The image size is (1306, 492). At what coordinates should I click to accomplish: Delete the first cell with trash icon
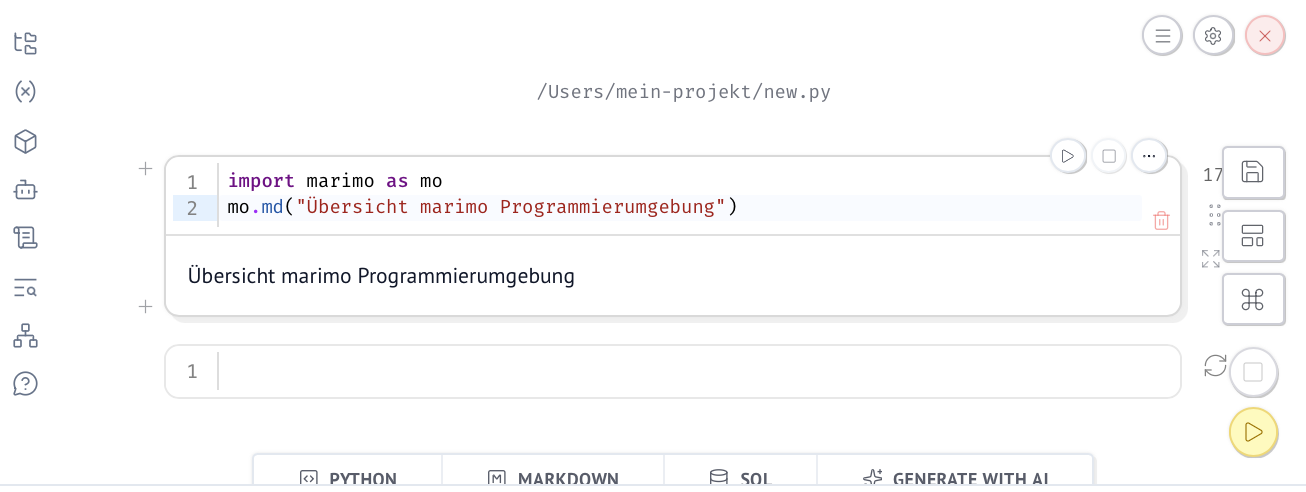pos(1161,221)
